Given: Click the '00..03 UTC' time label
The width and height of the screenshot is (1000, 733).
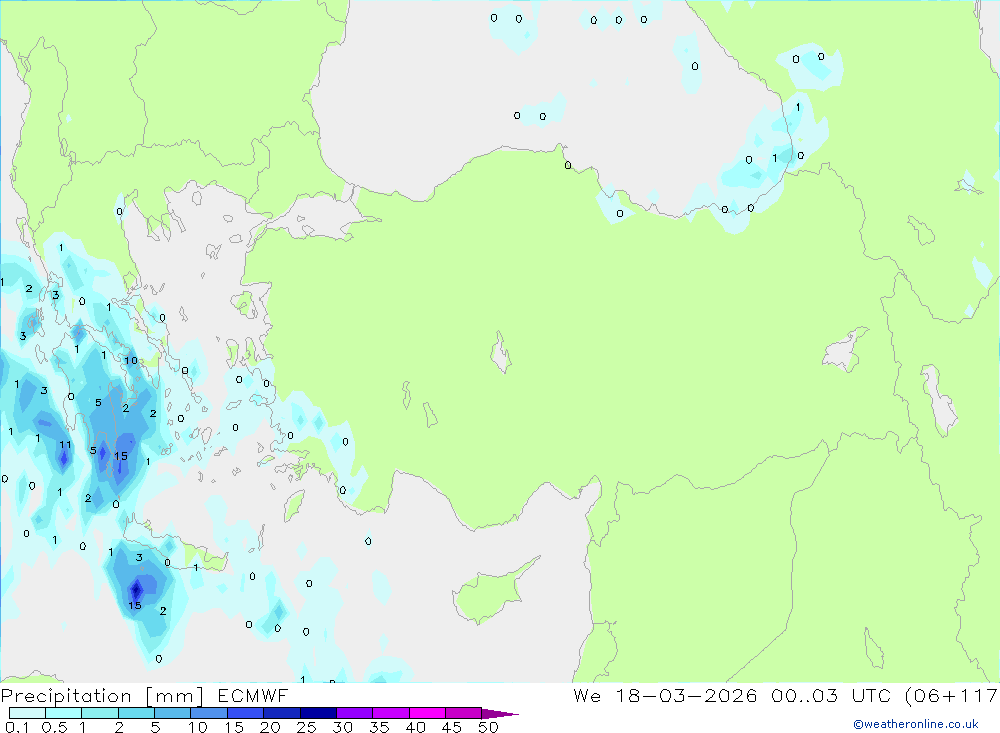Looking at the screenshot, I should 830,695.
